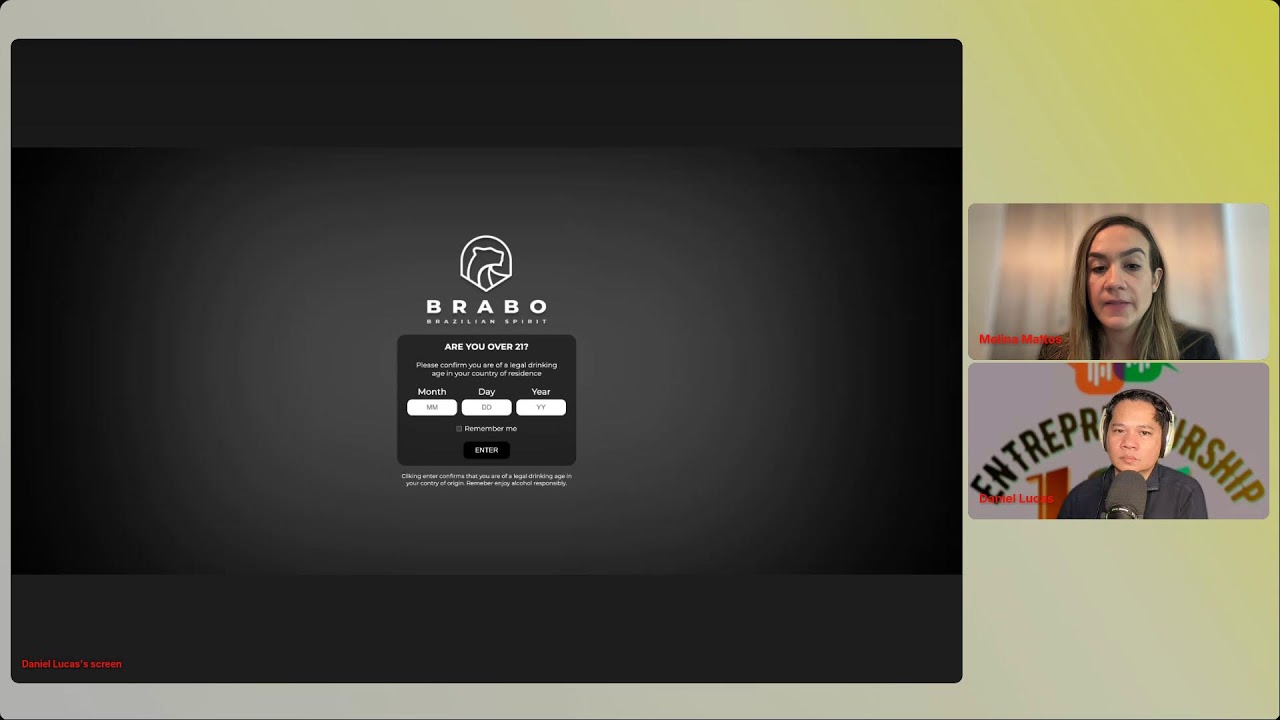The height and width of the screenshot is (720, 1280).
Task: Click the Please confirm legal drinking age text
Action: (486, 369)
